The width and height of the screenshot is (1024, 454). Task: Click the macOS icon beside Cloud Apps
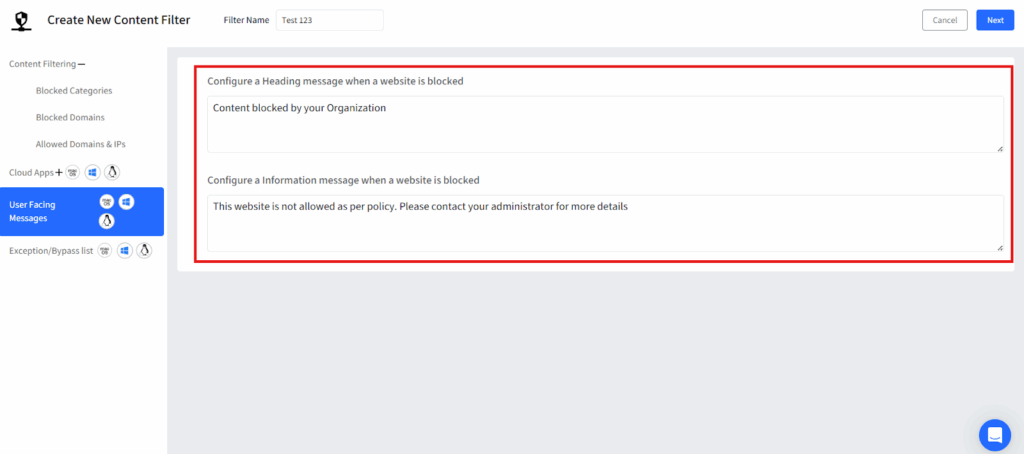73,172
